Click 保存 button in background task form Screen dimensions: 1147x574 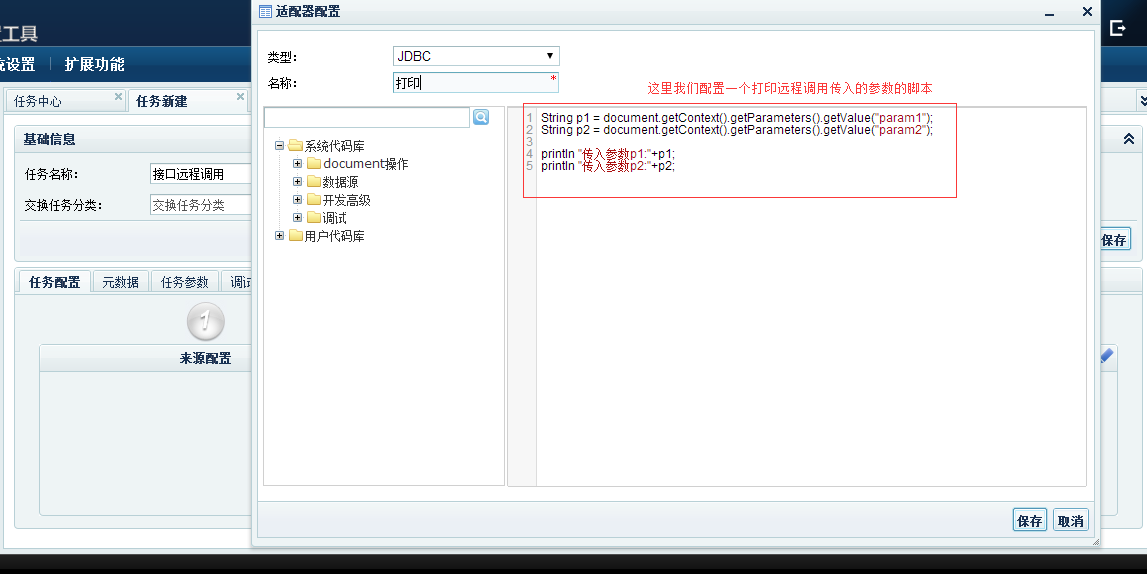(1115, 240)
